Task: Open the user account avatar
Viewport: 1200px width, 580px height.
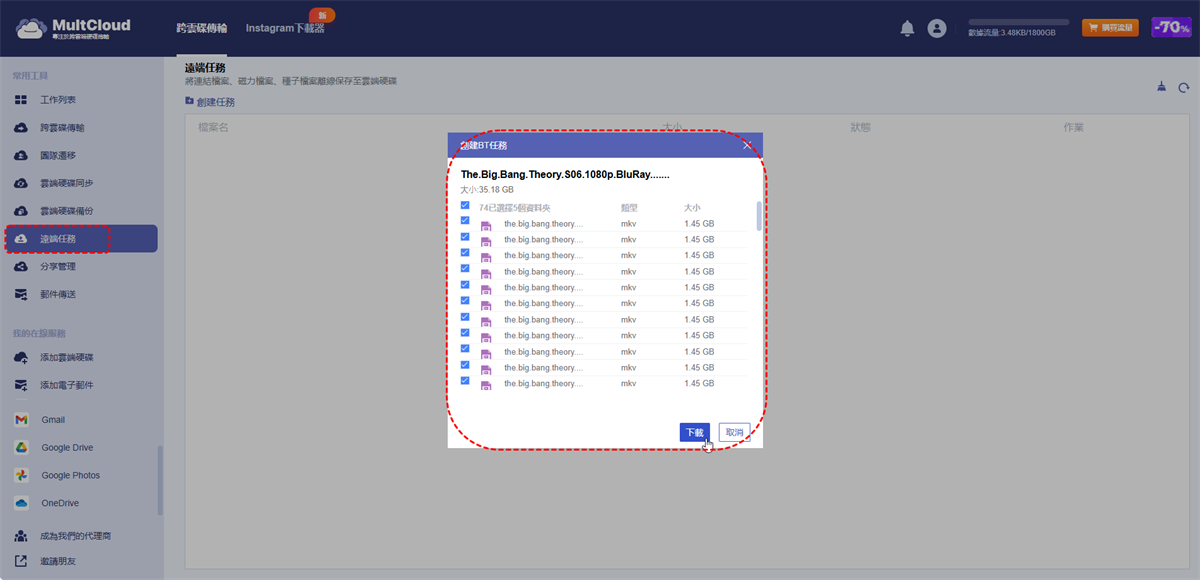Action: (x=937, y=29)
